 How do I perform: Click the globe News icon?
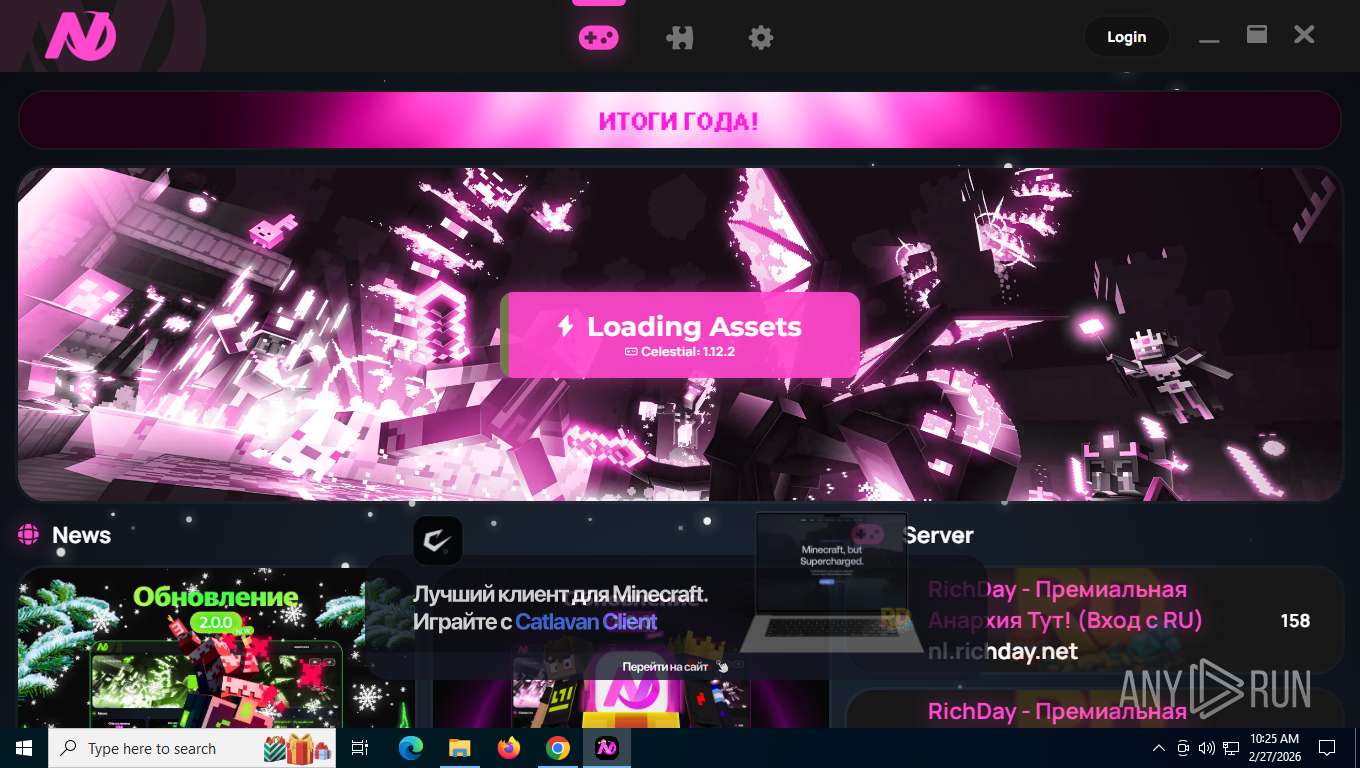click(x=28, y=535)
